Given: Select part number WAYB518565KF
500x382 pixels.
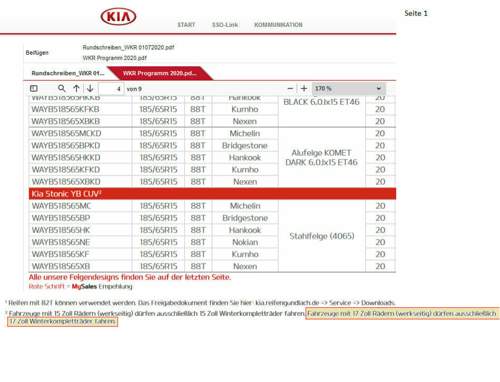Looking at the screenshot, I should pyautogui.click(x=60, y=254).
